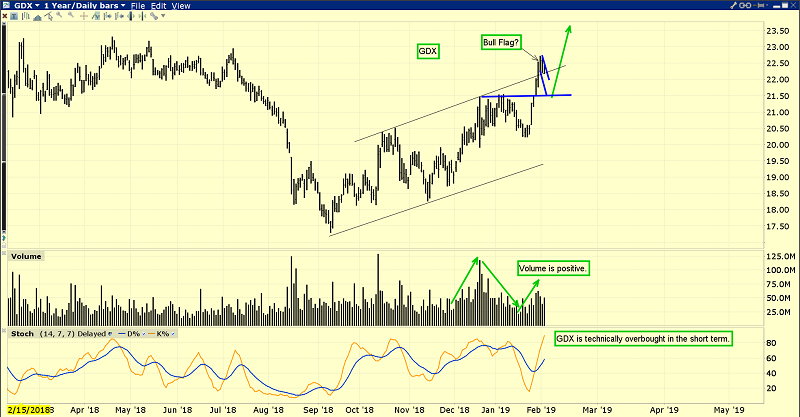800x417 pixels.
Task: Click the first zoom magnifier icon
Action: (x=59, y=15)
